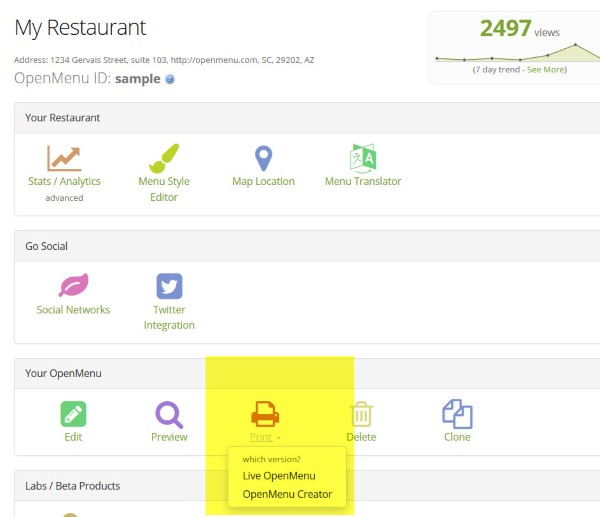Select Live OpenMenu from Print menu
600x517 pixels.
pyautogui.click(x=278, y=475)
